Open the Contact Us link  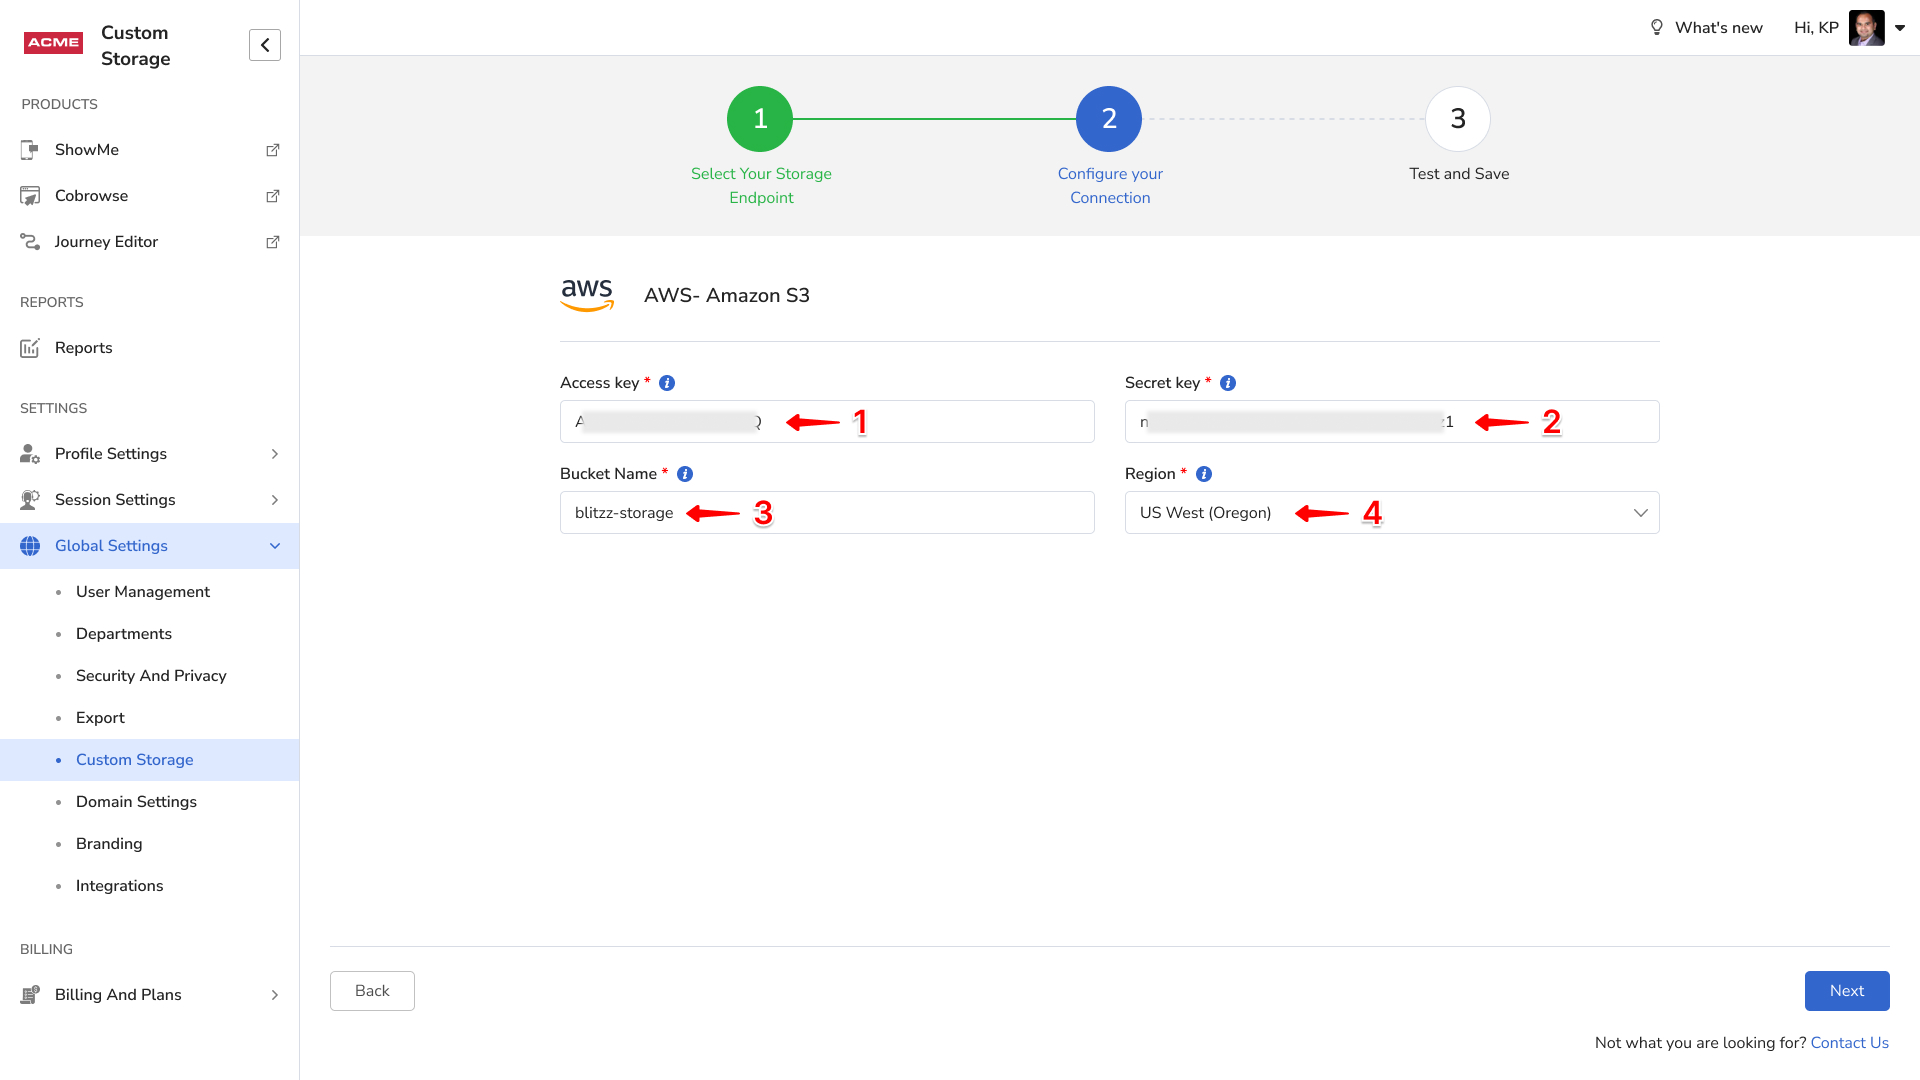(1849, 1043)
